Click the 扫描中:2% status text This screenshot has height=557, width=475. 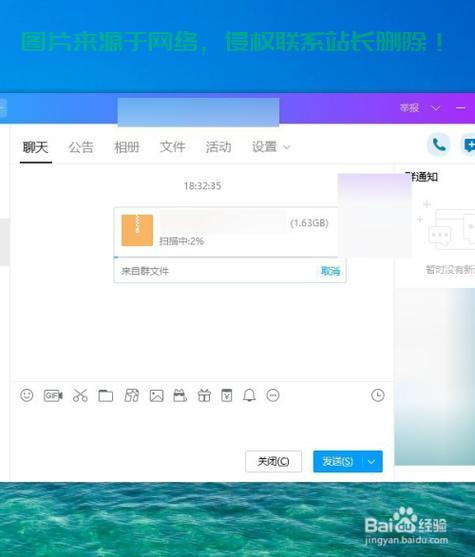(182, 241)
